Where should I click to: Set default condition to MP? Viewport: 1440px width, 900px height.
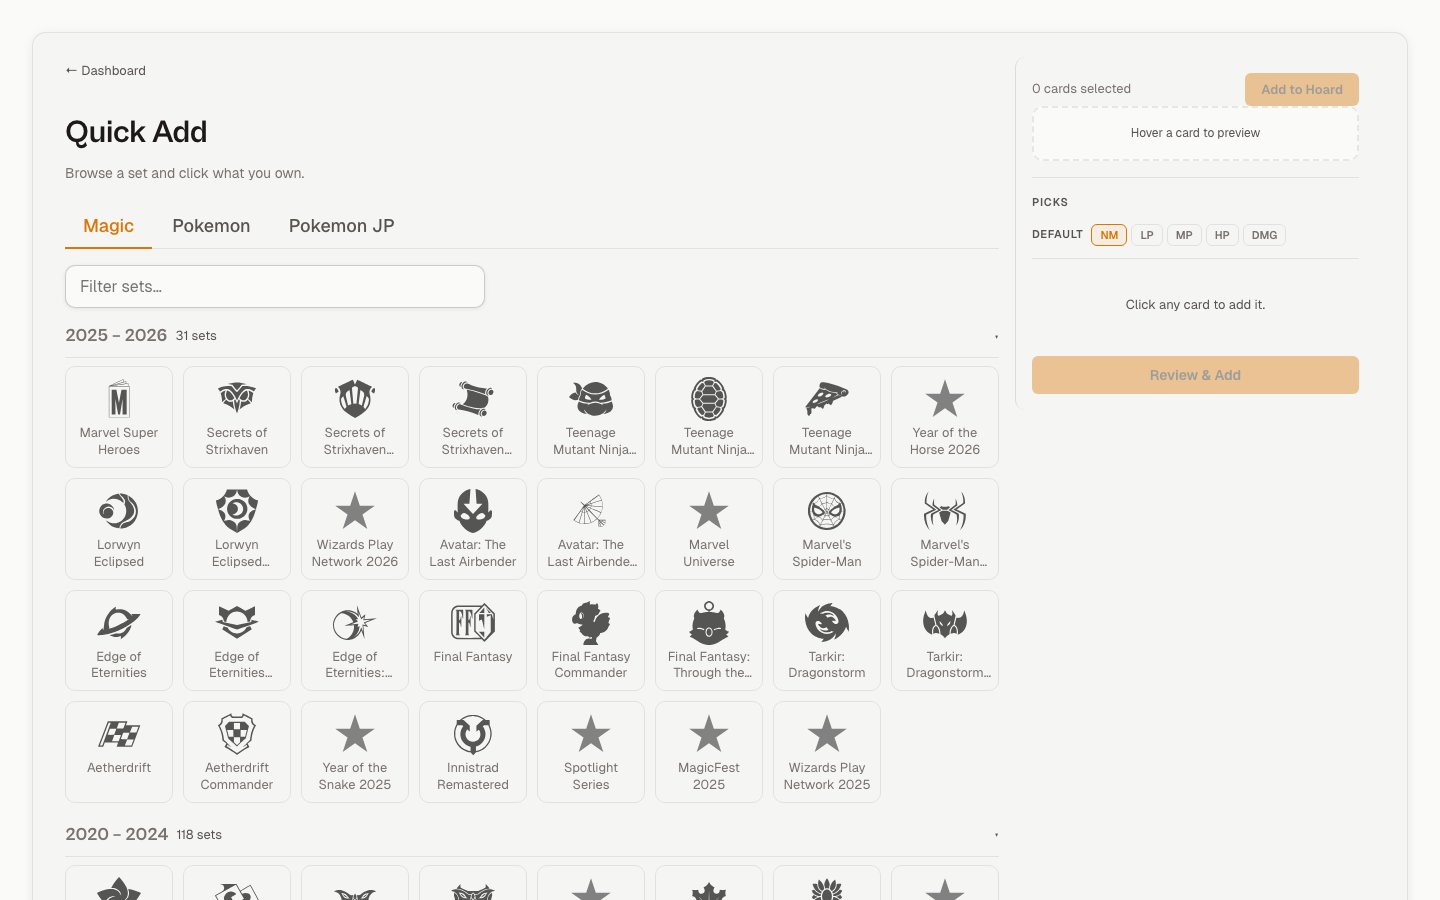[x=1184, y=235]
